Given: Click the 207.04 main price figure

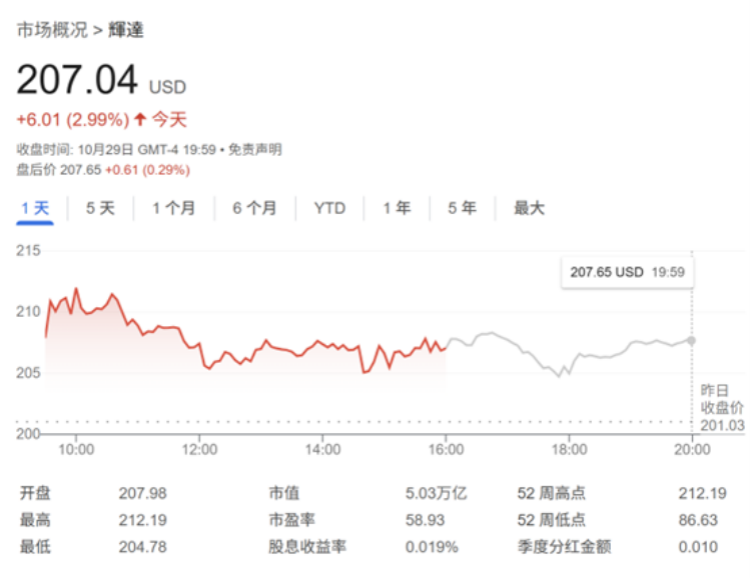Looking at the screenshot, I should [78, 80].
